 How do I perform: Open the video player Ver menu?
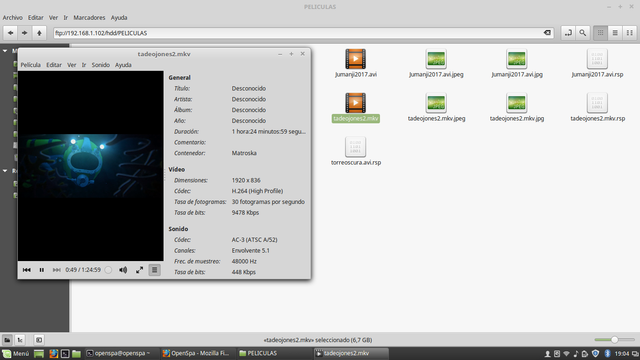click(x=72, y=65)
